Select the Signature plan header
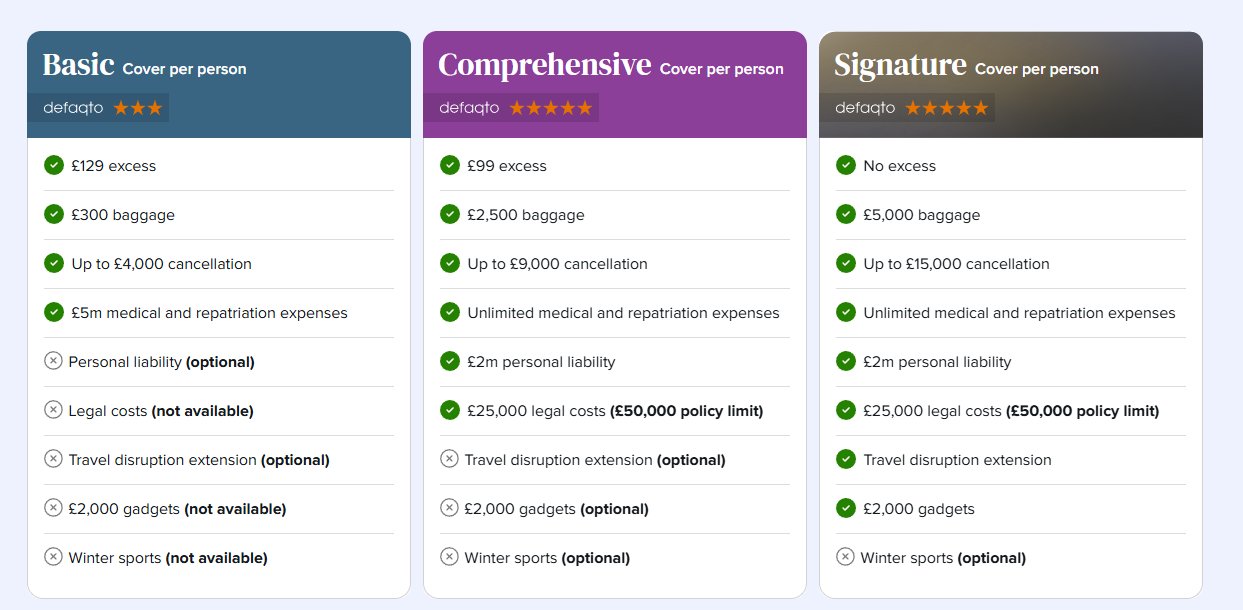Image resolution: width=1243 pixels, height=610 pixels. coord(1011,84)
